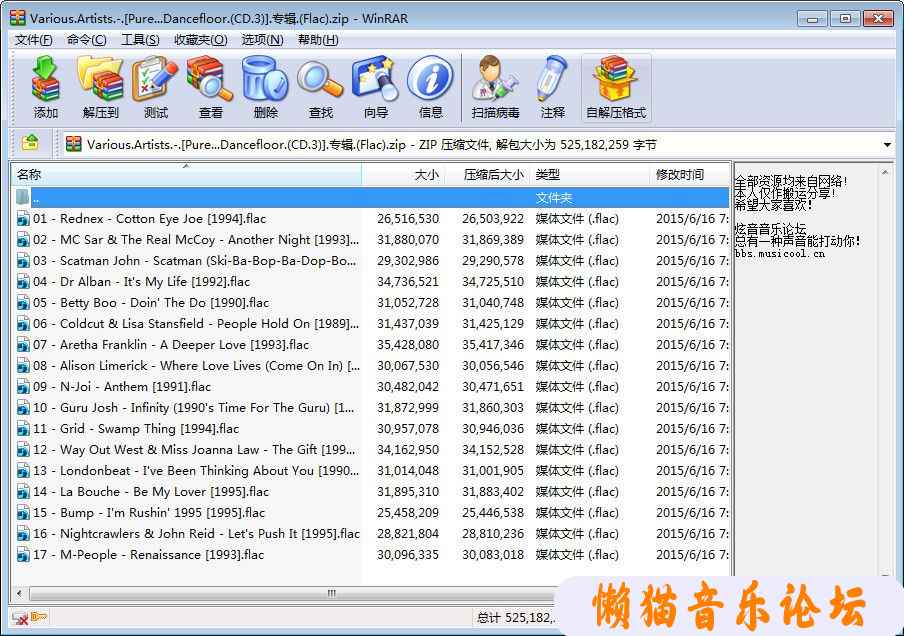Click bbs.musicool.cn in comment panel
This screenshot has height=636, width=904.
(x=779, y=254)
